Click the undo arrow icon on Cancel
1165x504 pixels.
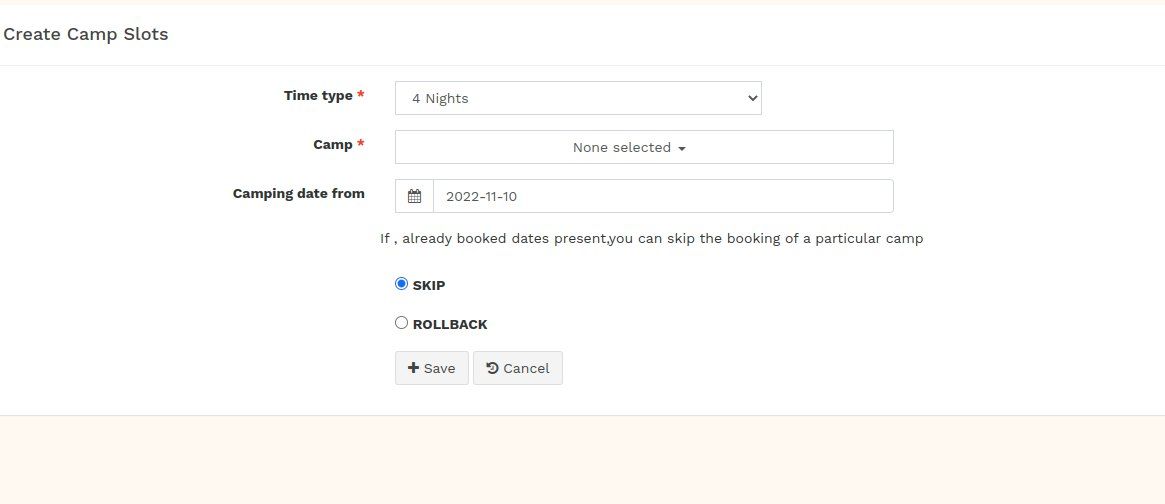pyautogui.click(x=492, y=368)
